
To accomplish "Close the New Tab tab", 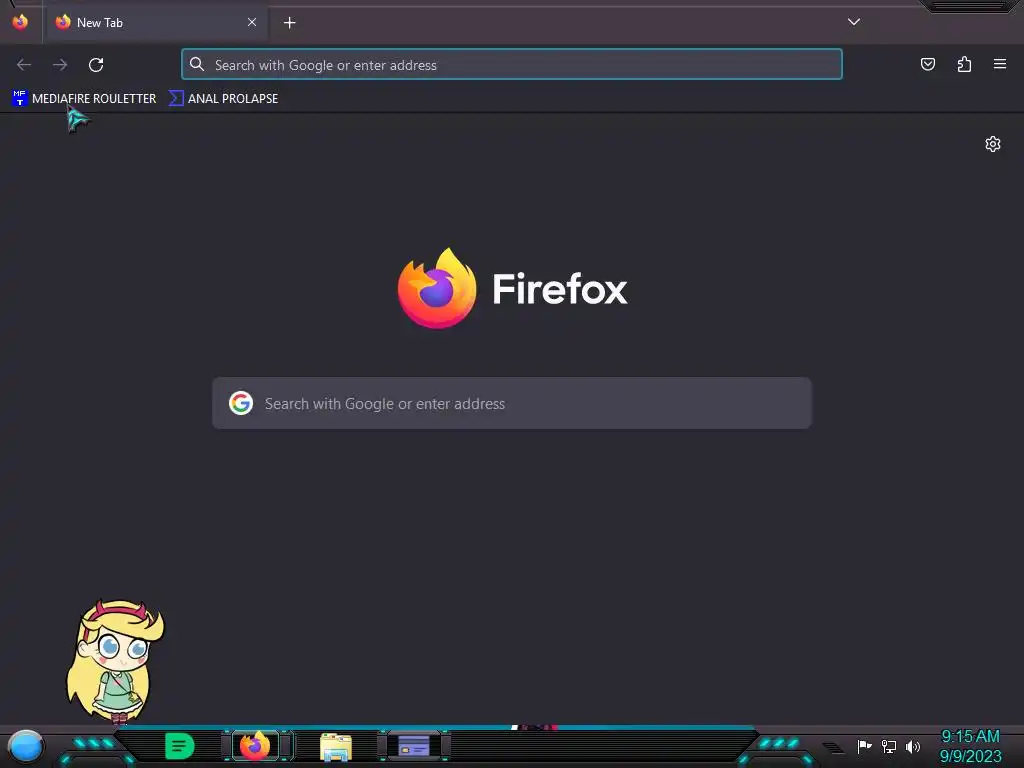I will [x=252, y=22].
